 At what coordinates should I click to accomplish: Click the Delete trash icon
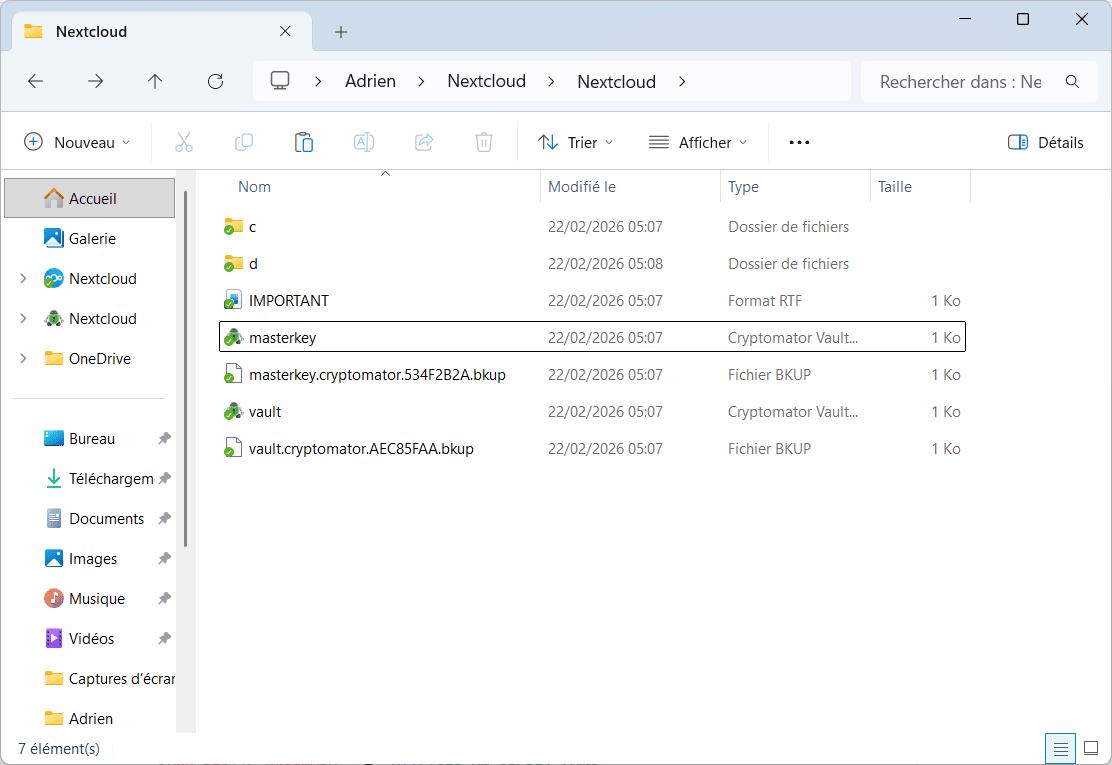pyautogui.click(x=484, y=142)
